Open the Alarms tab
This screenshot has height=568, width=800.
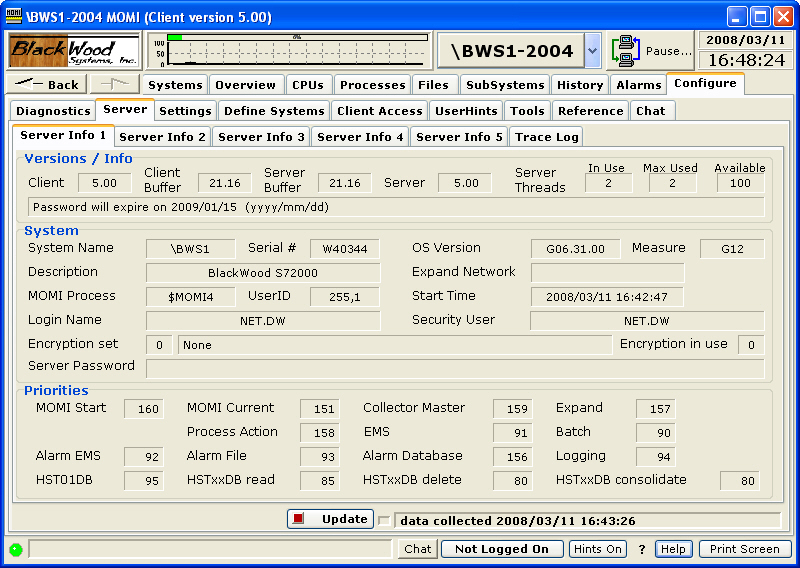638,85
